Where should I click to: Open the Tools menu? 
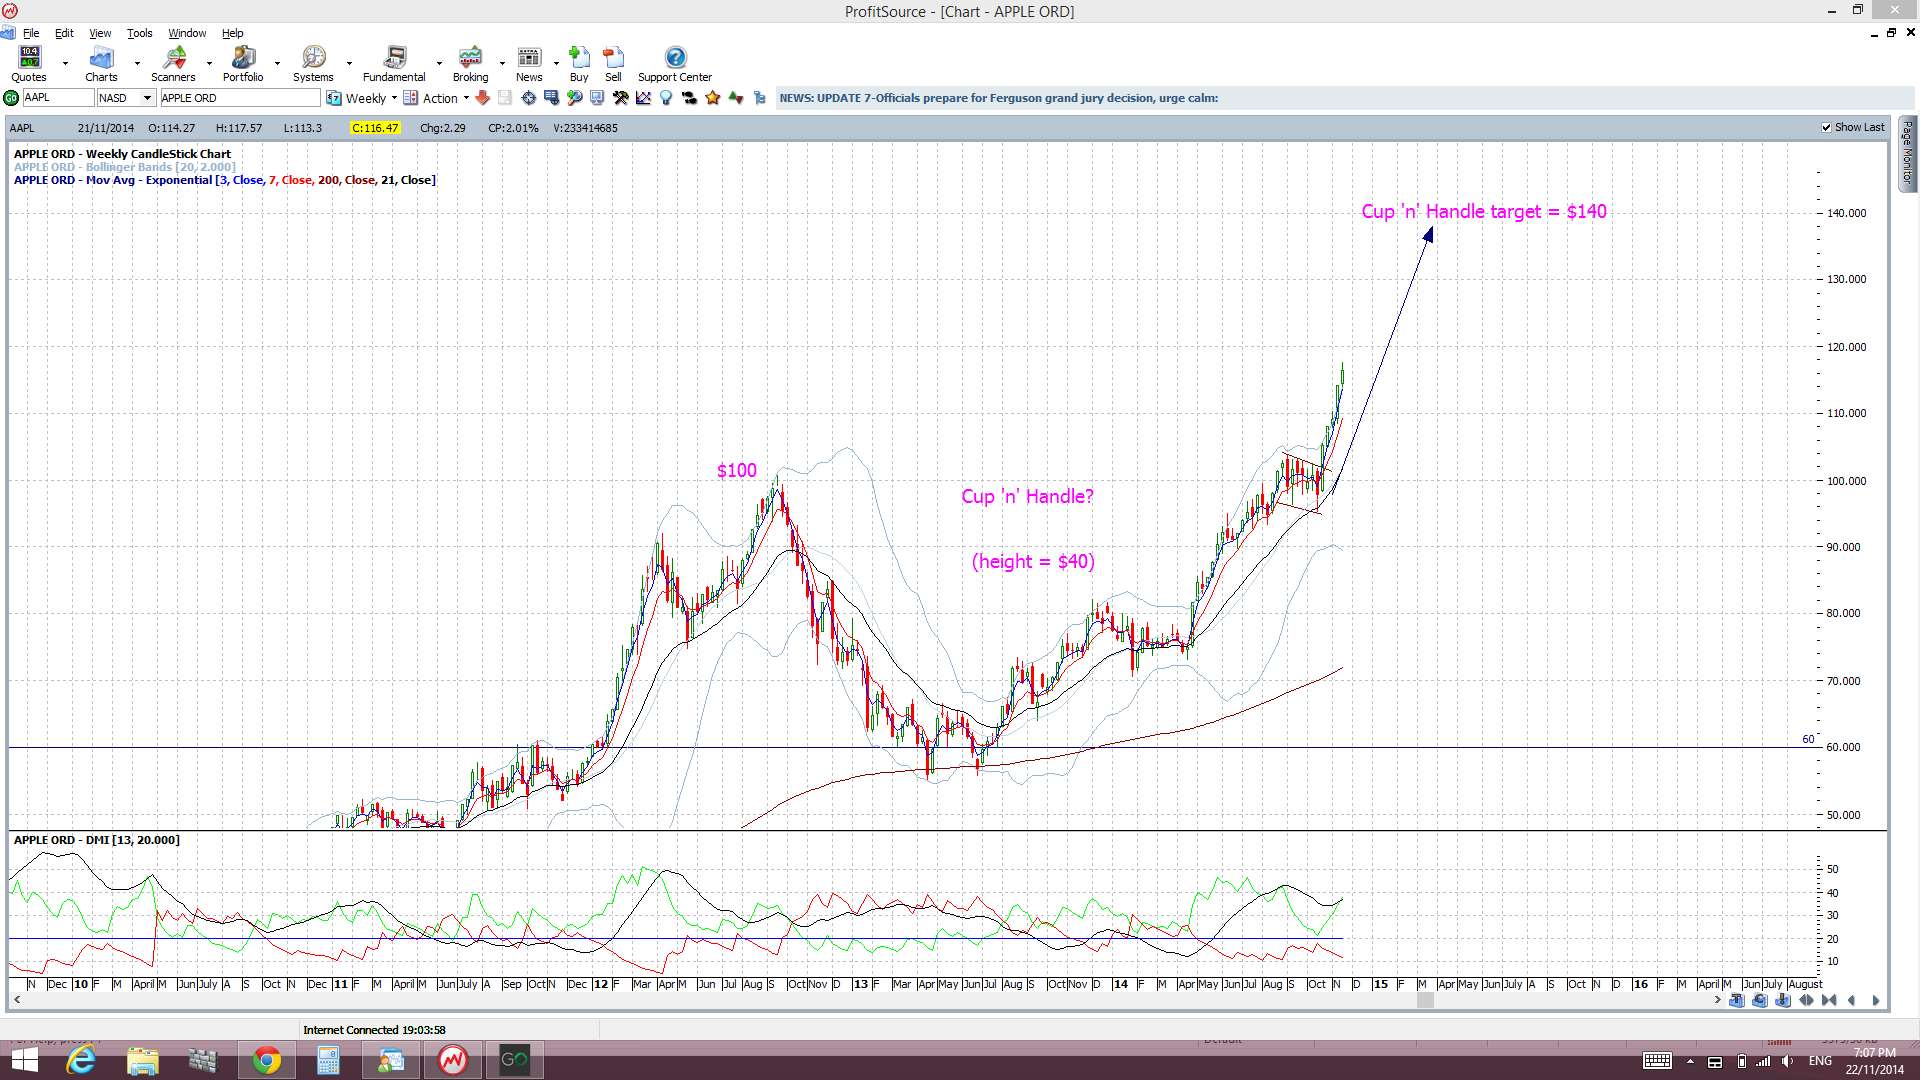pos(139,33)
